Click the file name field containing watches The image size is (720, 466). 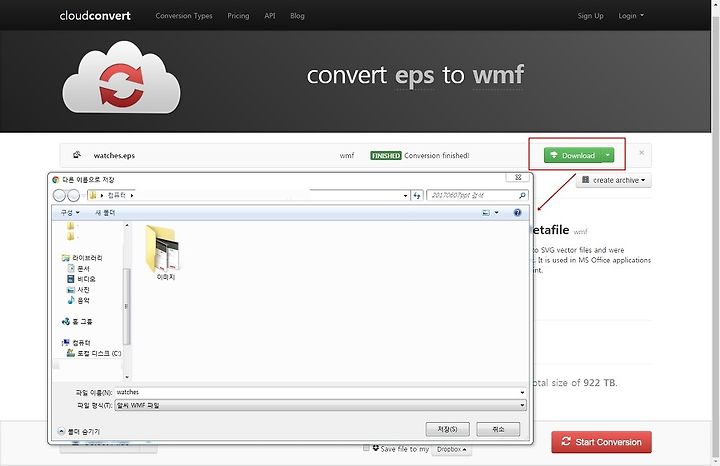317,393
